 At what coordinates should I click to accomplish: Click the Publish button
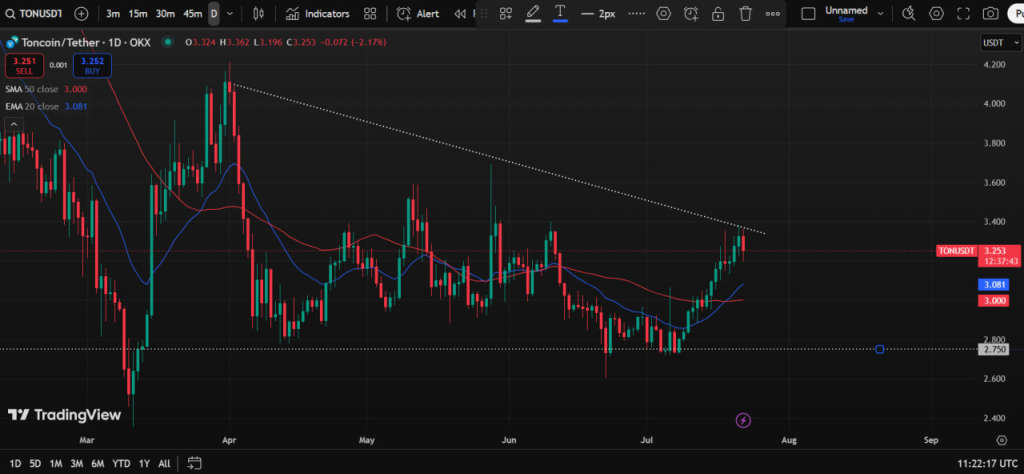click(x=1016, y=13)
